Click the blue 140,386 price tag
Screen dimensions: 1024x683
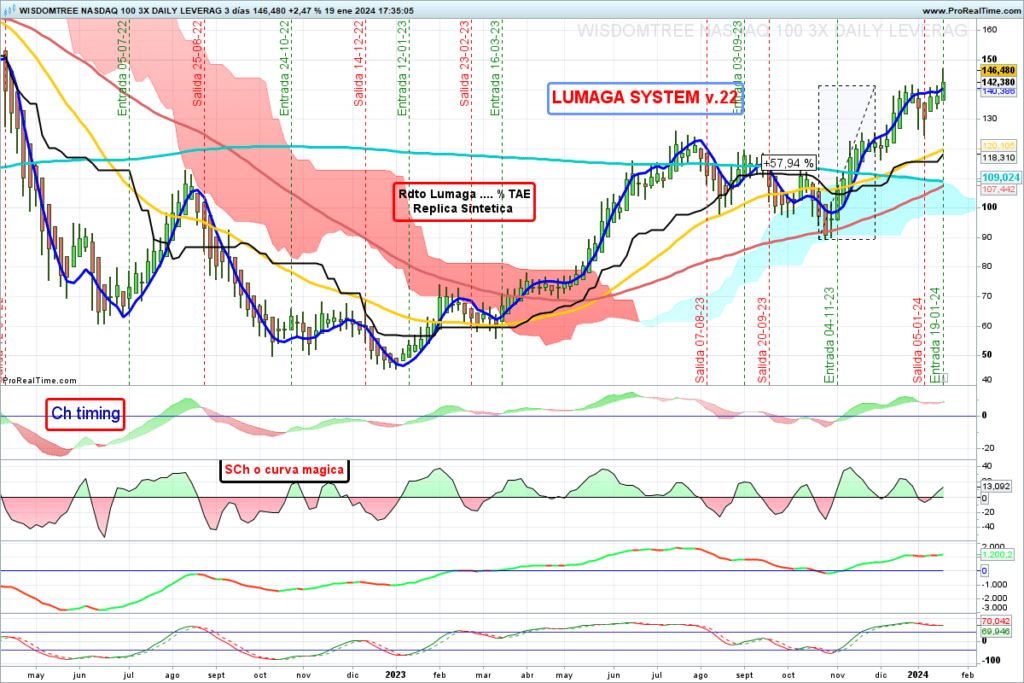[x=998, y=91]
